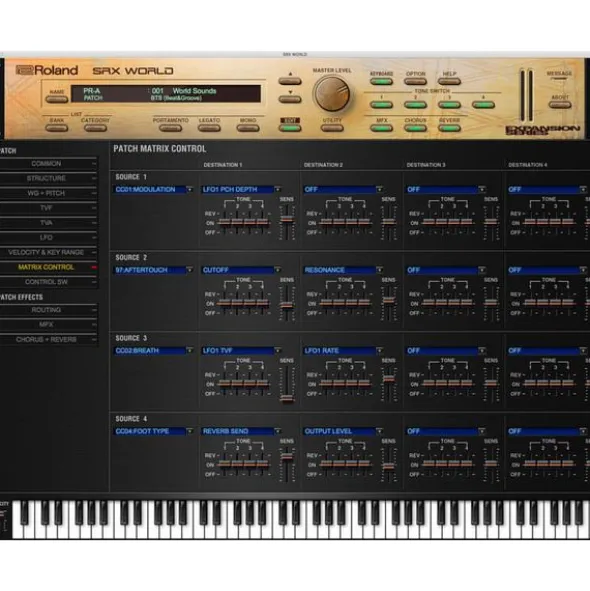The height and width of the screenshot is (591, 590).
Task: Toggle LEGATO mode
Action: (x=209, y=128)
